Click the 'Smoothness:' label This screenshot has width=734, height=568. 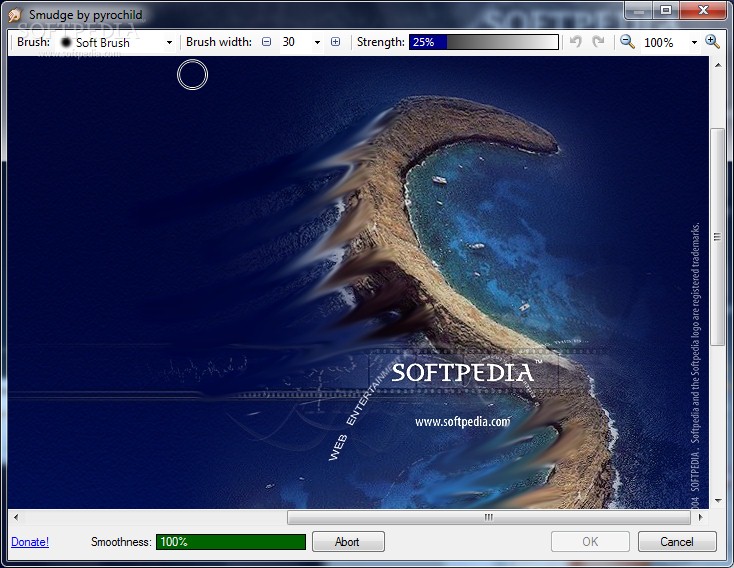pos(121,542)
